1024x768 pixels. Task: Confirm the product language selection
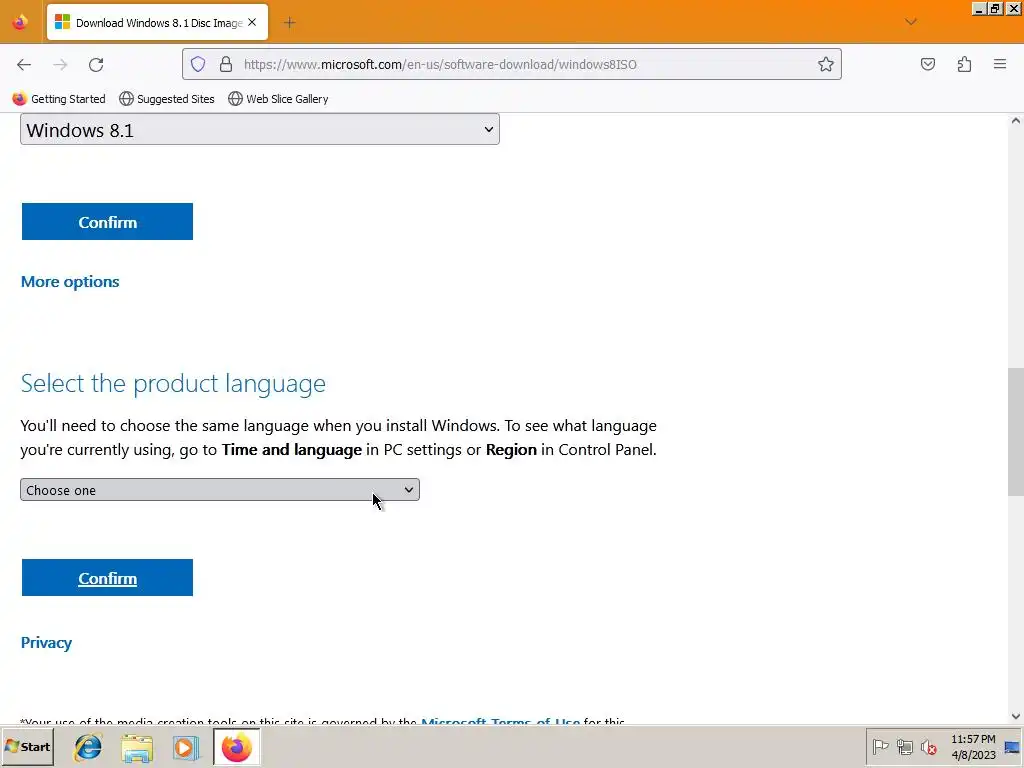107,578
